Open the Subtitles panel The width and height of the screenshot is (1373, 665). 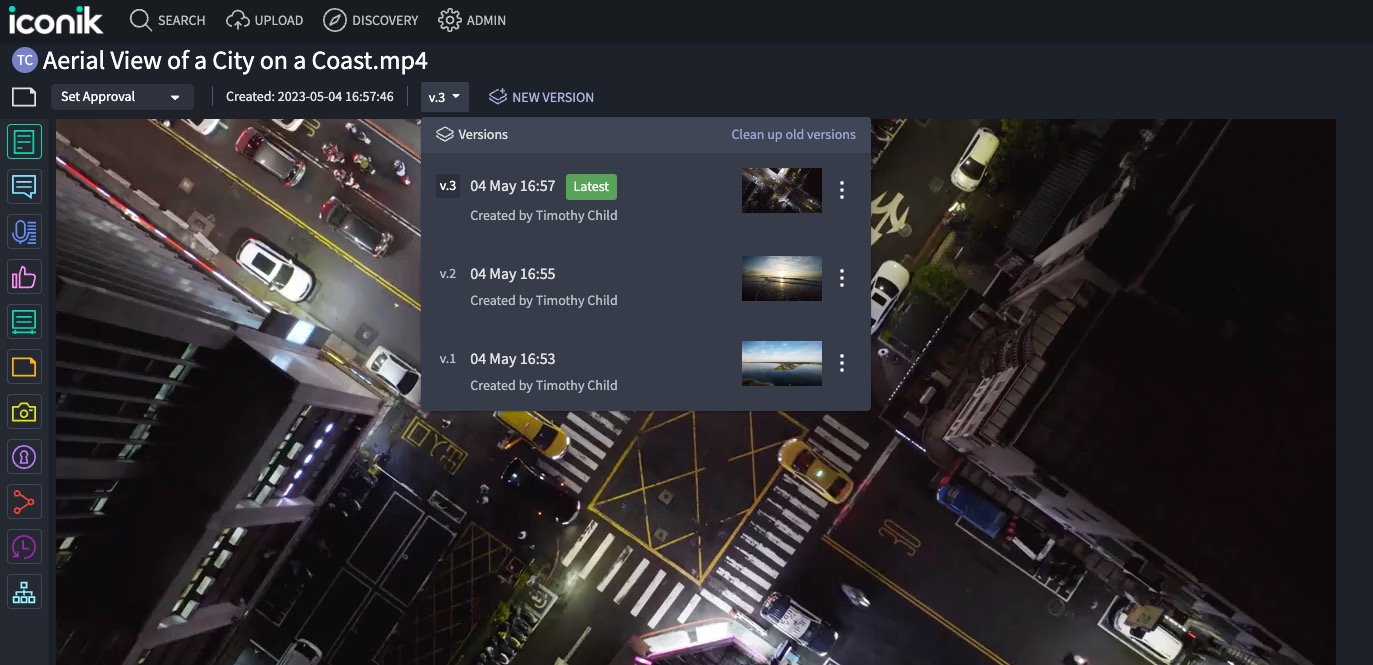(x=23, y=321)
